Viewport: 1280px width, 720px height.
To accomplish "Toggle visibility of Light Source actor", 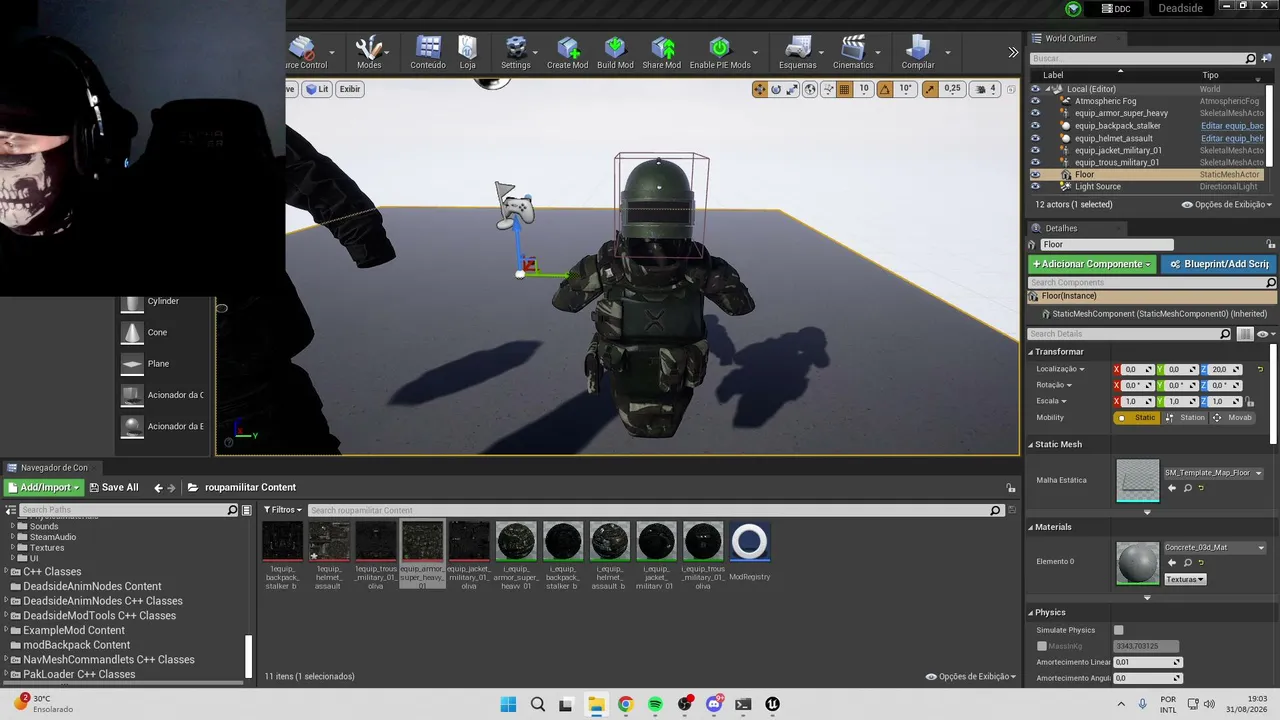I will (x=1035, y=187).
